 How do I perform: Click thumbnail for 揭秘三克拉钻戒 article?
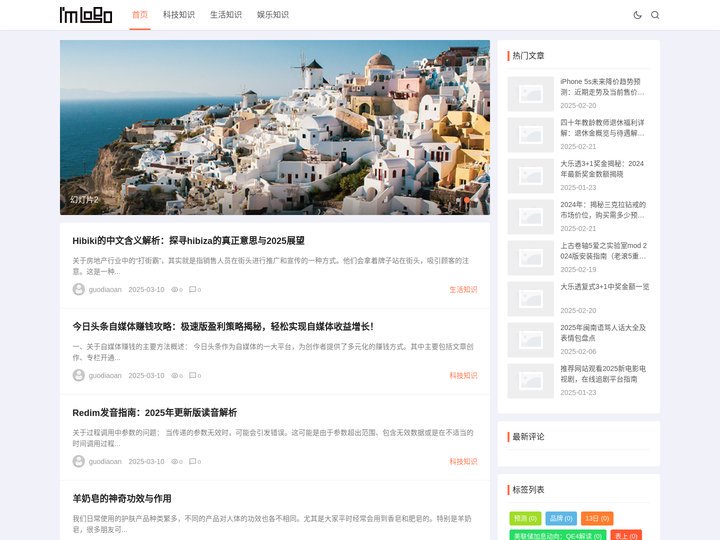click(x=530, y=217)
